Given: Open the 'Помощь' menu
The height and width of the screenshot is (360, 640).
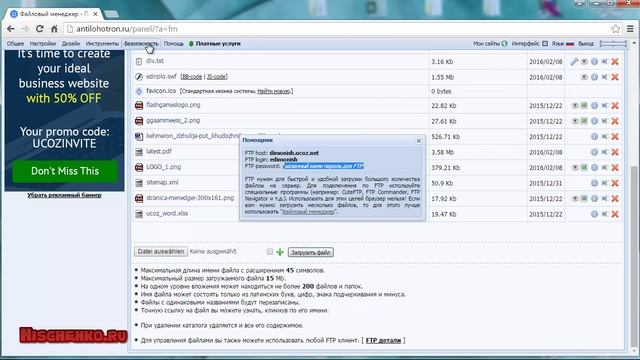Looking at the screenshot, I should [173, 43].
